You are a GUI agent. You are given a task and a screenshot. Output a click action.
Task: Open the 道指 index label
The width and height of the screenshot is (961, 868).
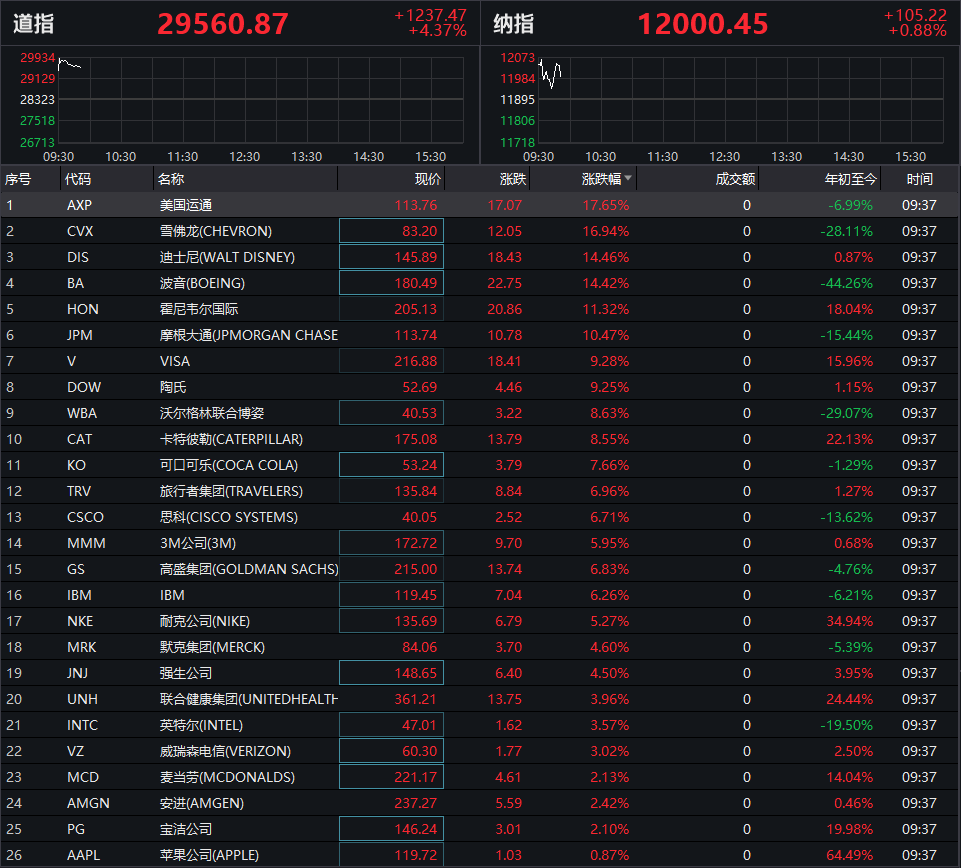point(34,24)
